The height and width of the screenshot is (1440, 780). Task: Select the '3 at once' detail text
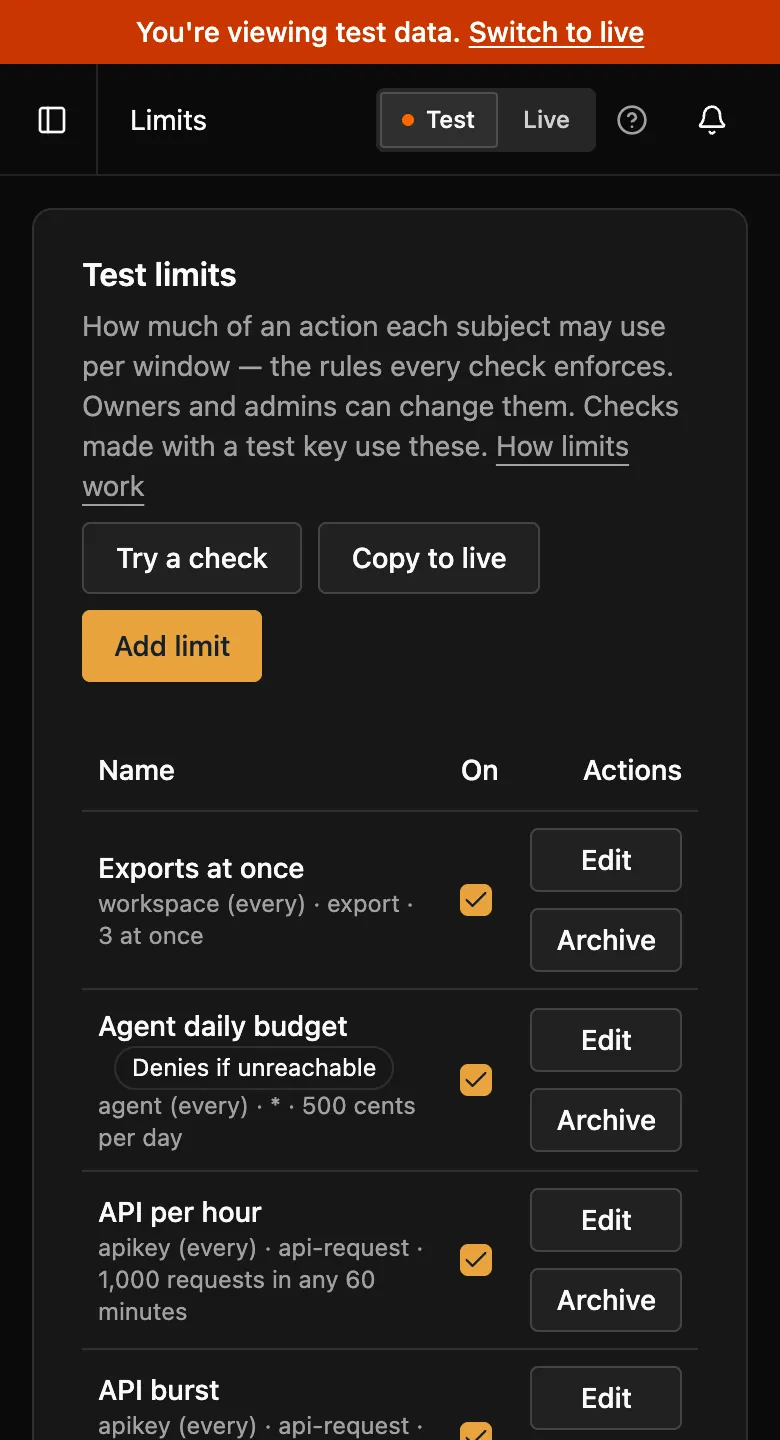[x=151, y=936]
